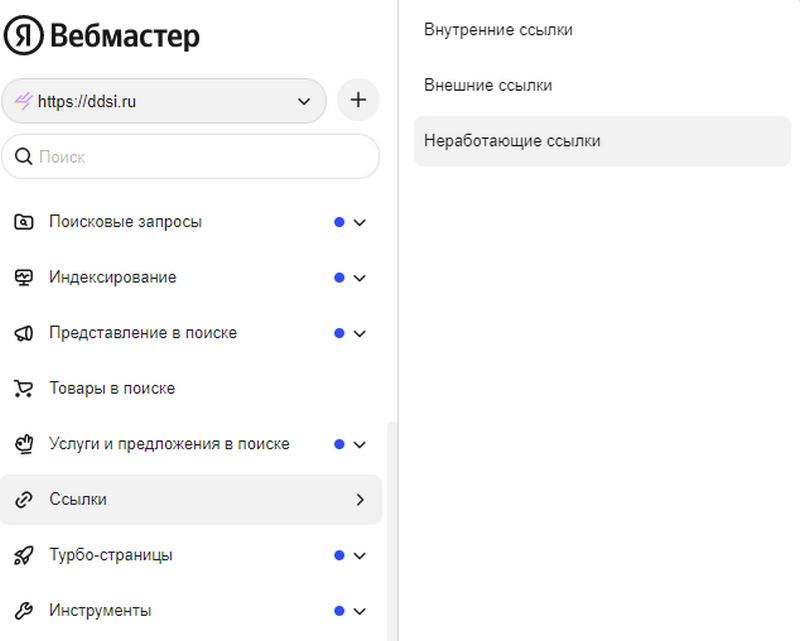Focus the Поиск search field
The image size is (800, 641).
[190, 157]
